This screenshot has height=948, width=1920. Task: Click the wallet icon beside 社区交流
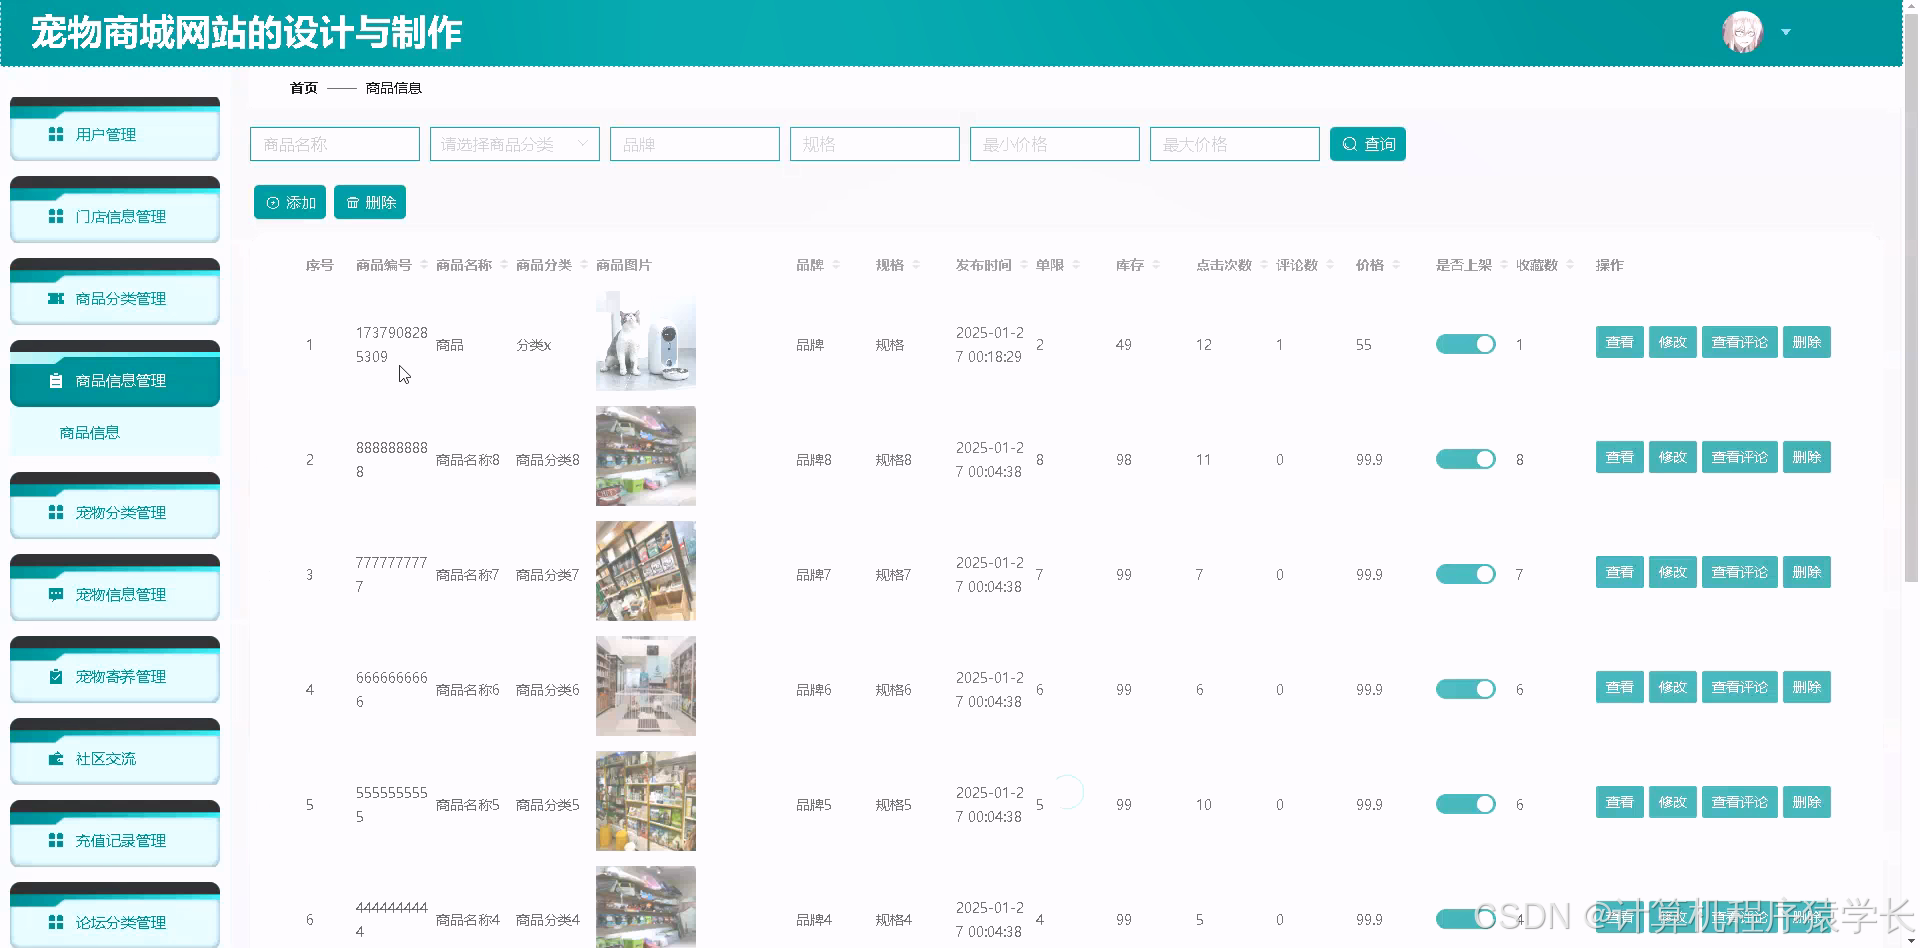[56, 758]
